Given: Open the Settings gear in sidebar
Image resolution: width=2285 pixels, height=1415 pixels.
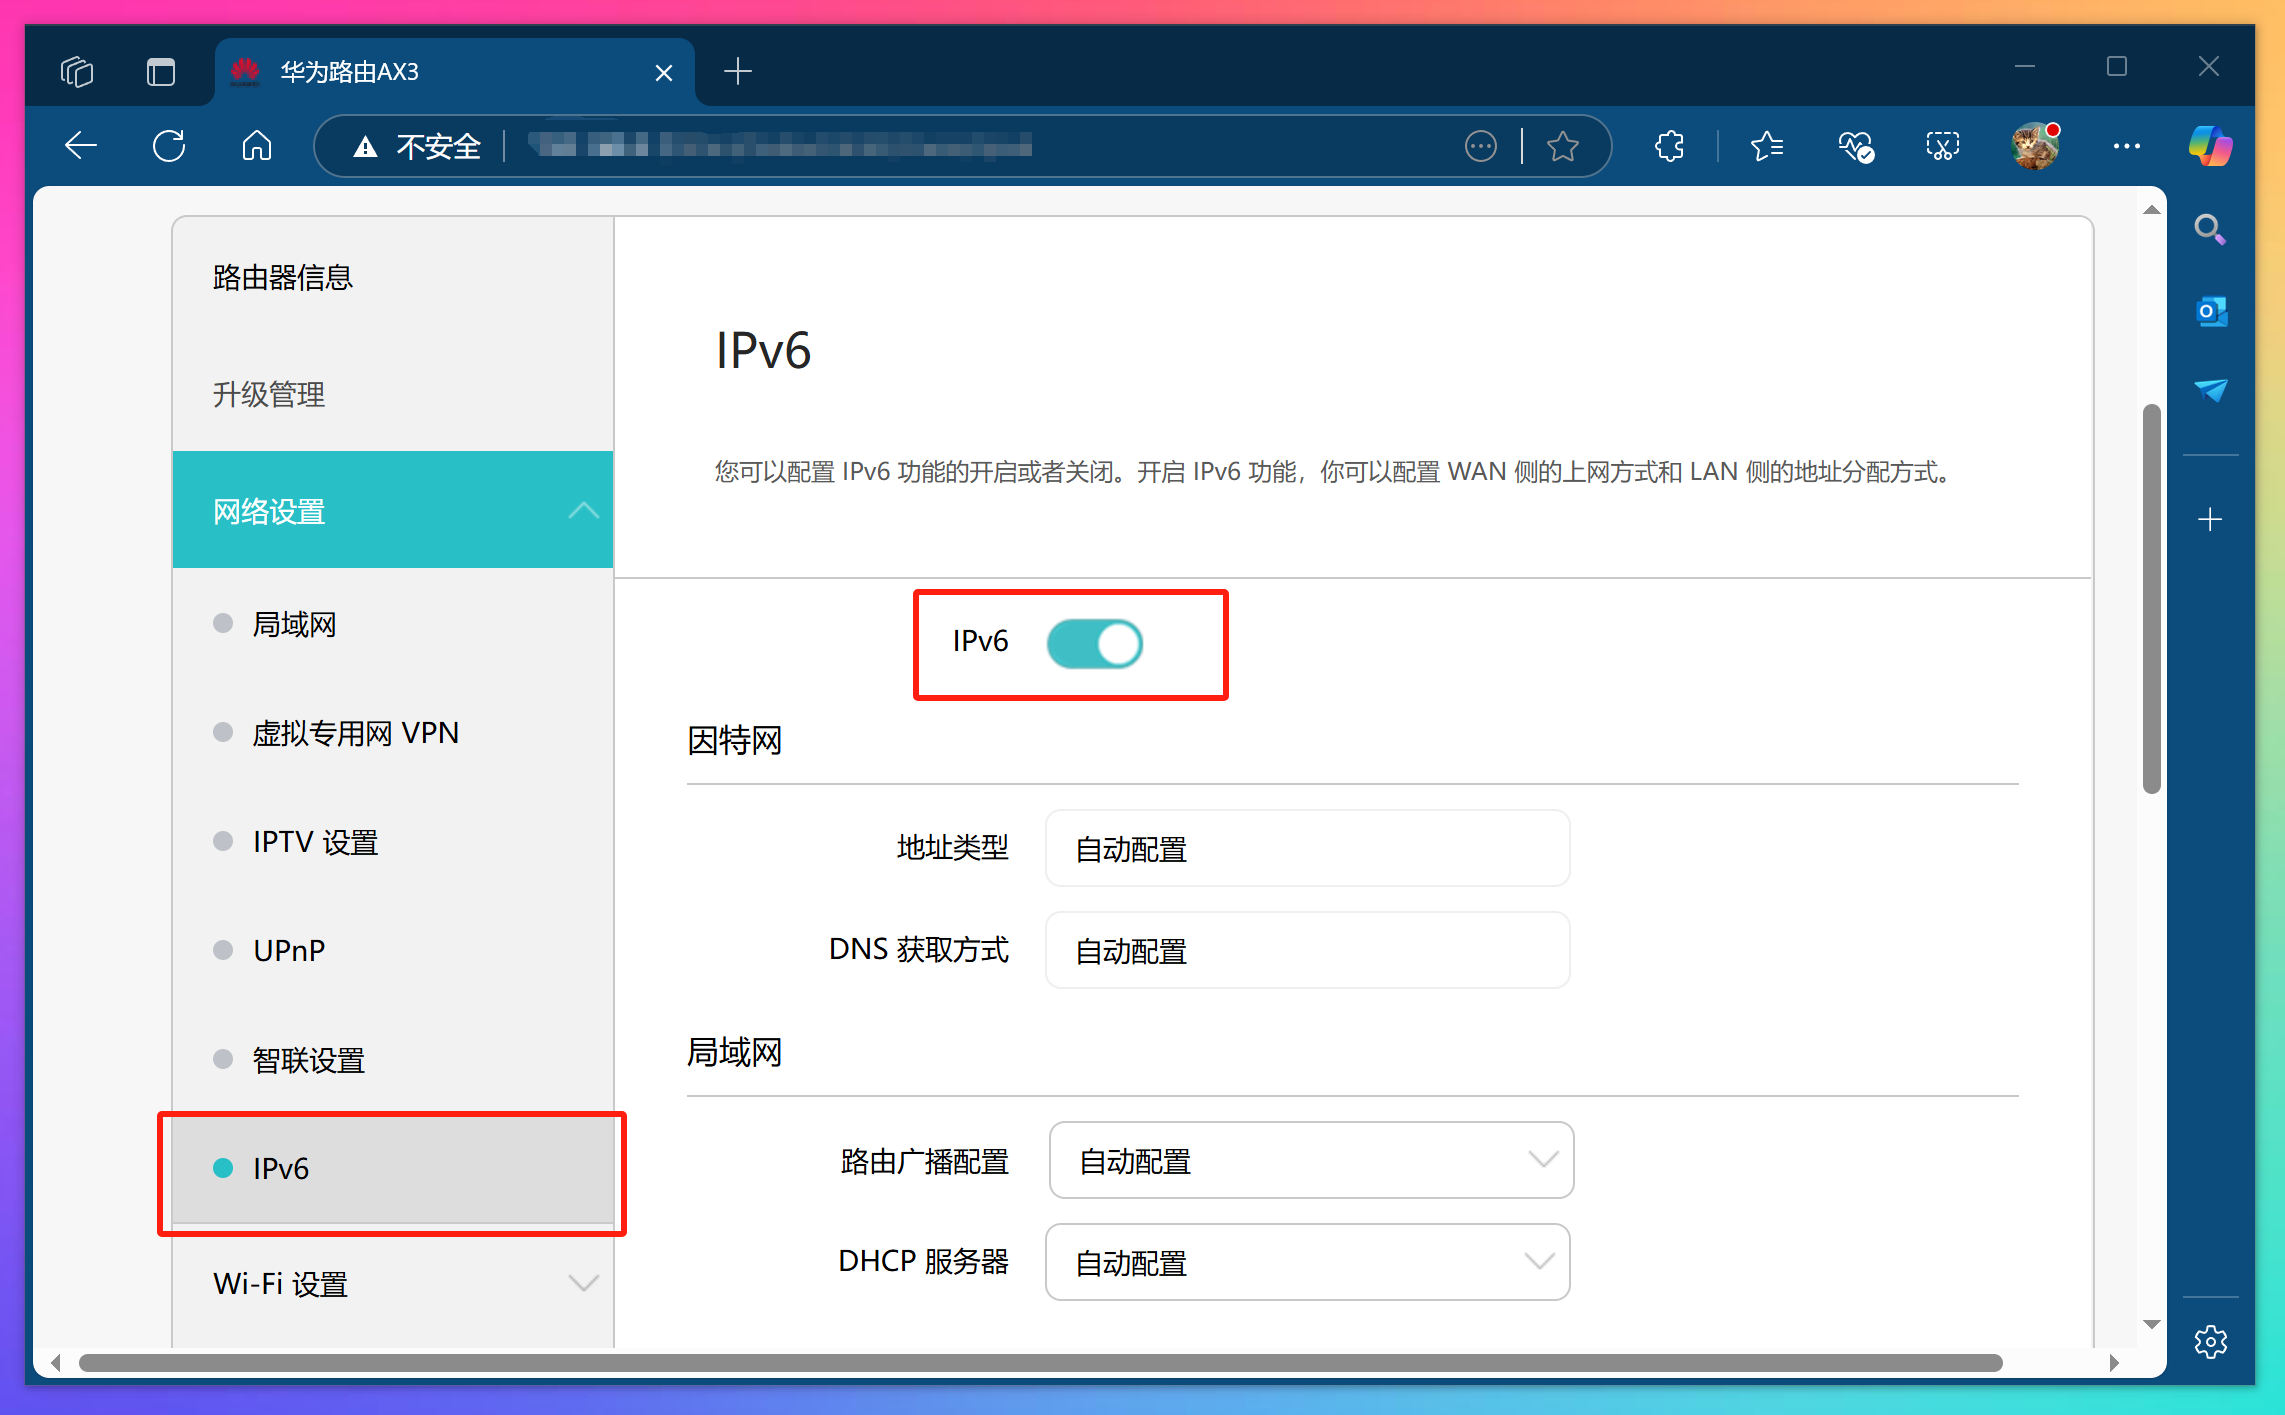Looking at the screenshot, I should [x=2211, y=1342].
